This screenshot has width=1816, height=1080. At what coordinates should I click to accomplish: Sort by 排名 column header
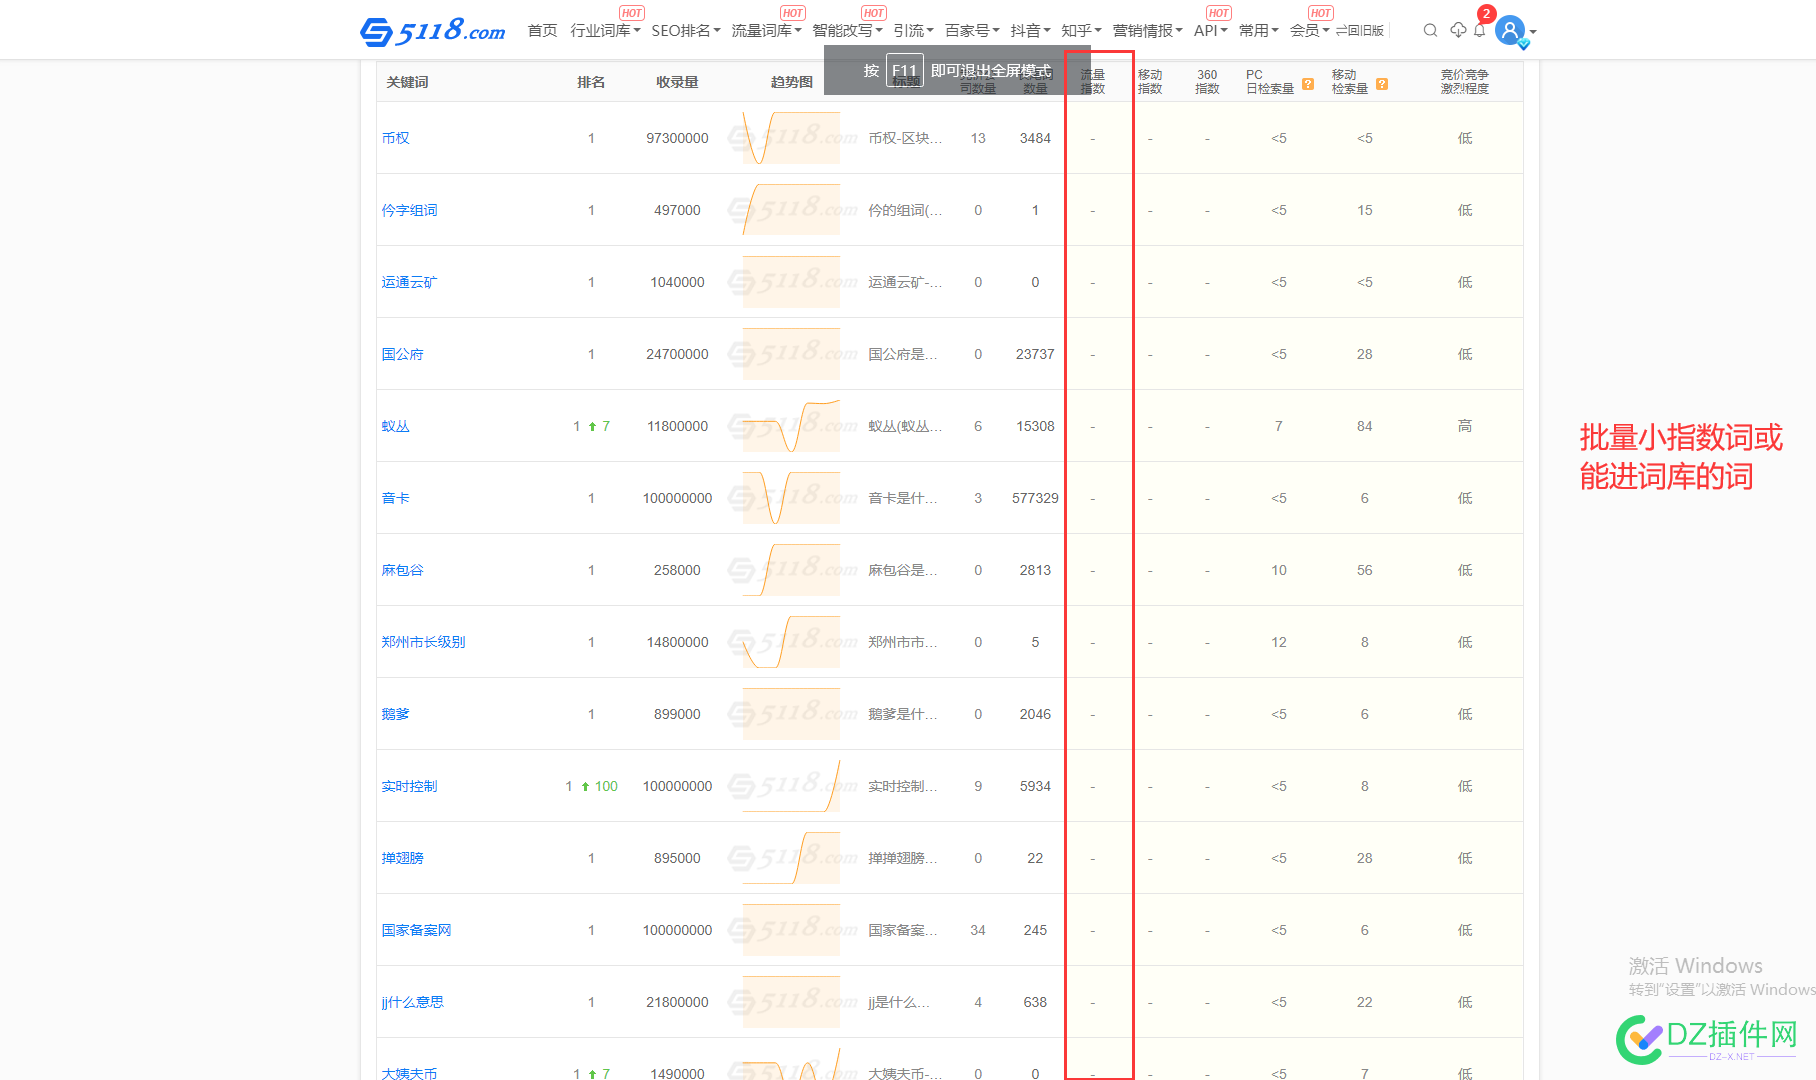tap(591, 82)
